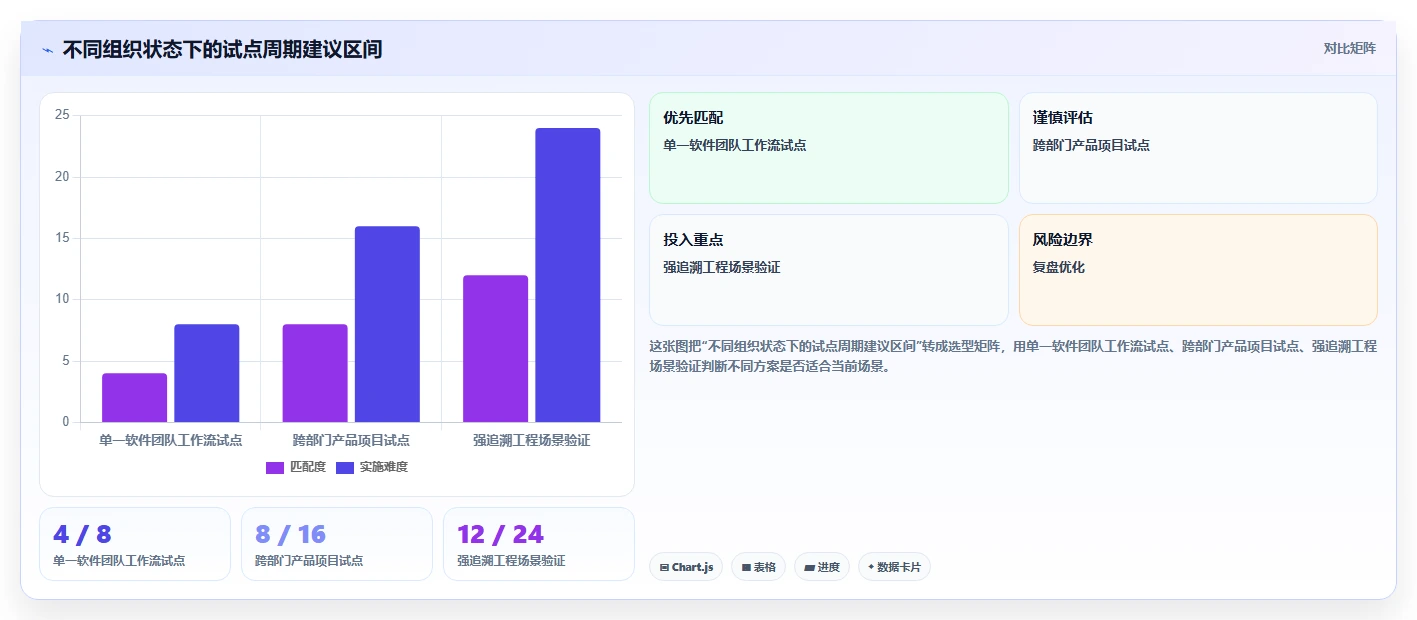Click axis label 单一软件团队工作流试点

pos(171,440)
